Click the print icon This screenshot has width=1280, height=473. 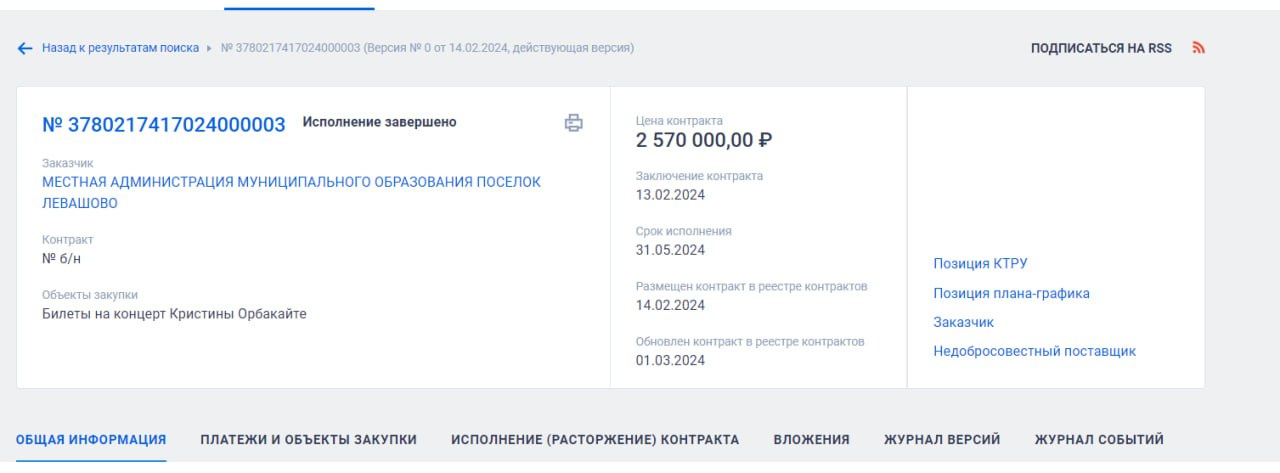pos(573,123)
